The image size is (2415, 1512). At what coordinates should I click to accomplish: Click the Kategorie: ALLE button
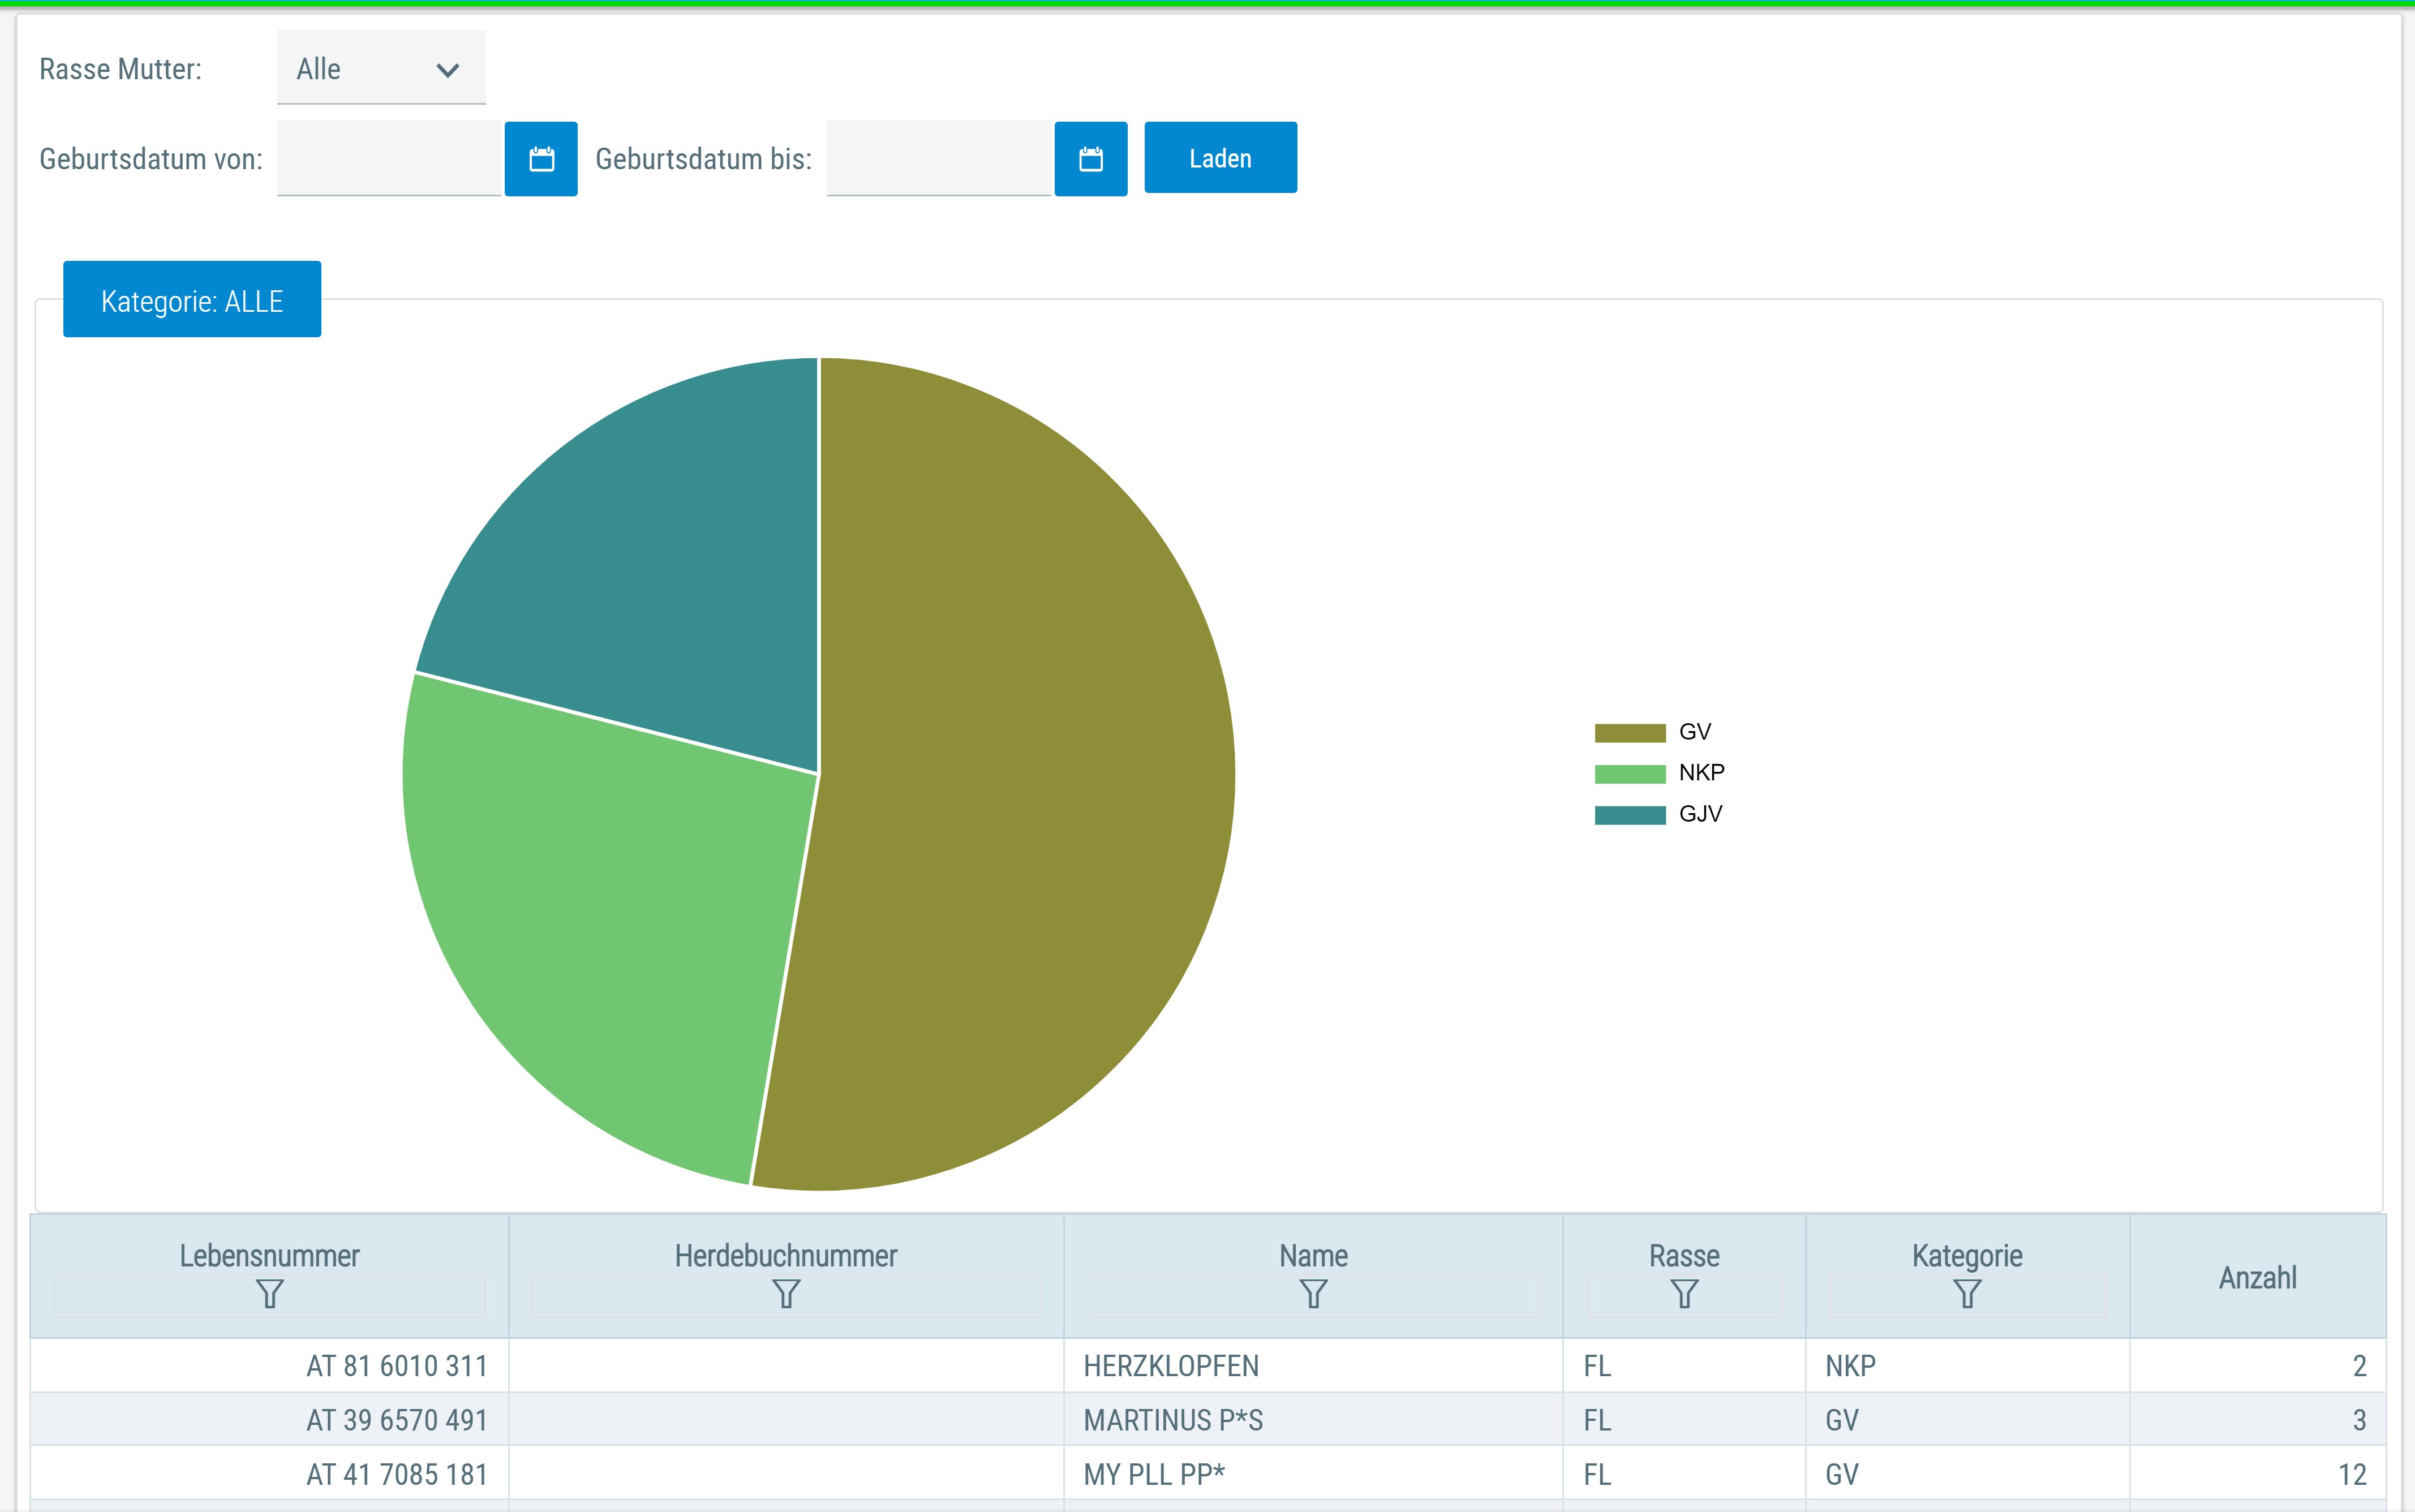click(x=192, y=300)
